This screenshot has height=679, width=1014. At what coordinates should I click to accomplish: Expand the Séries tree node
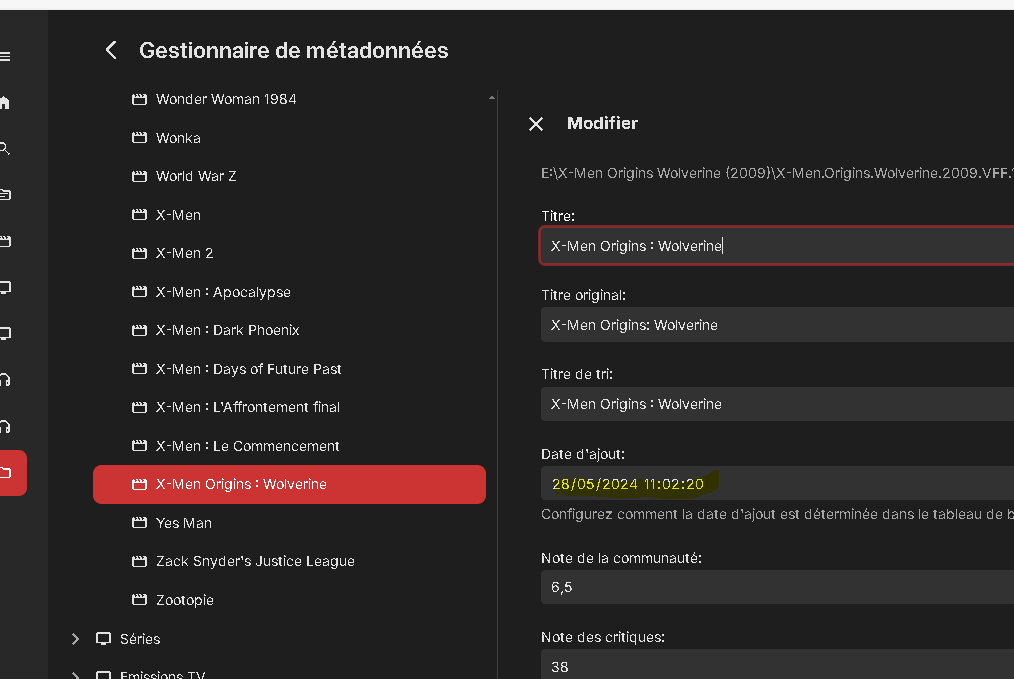click(x=75, y=638)
